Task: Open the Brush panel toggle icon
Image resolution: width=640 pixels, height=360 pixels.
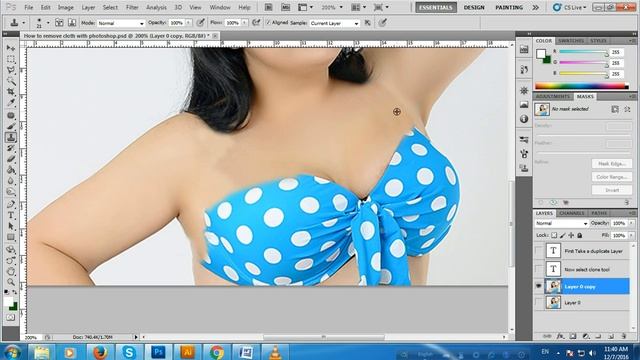Action: pos(59,23)
